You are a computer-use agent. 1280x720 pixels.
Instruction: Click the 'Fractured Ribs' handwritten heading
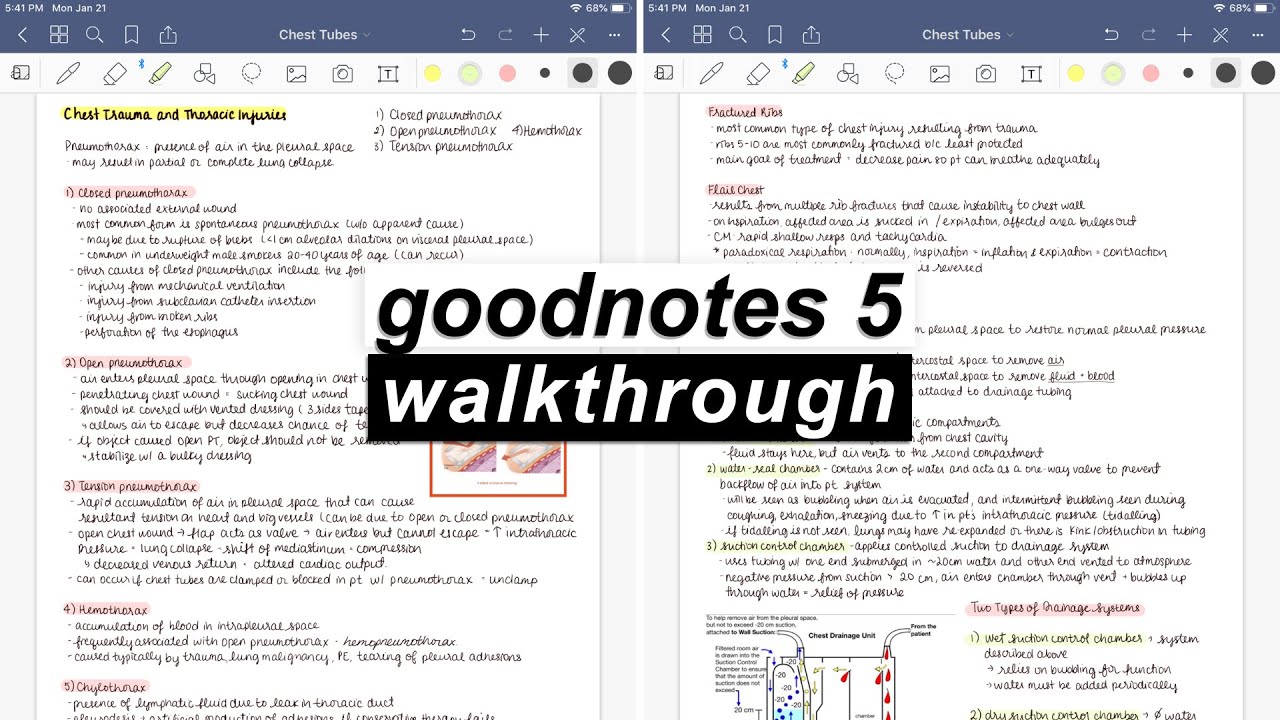(745, 112)
